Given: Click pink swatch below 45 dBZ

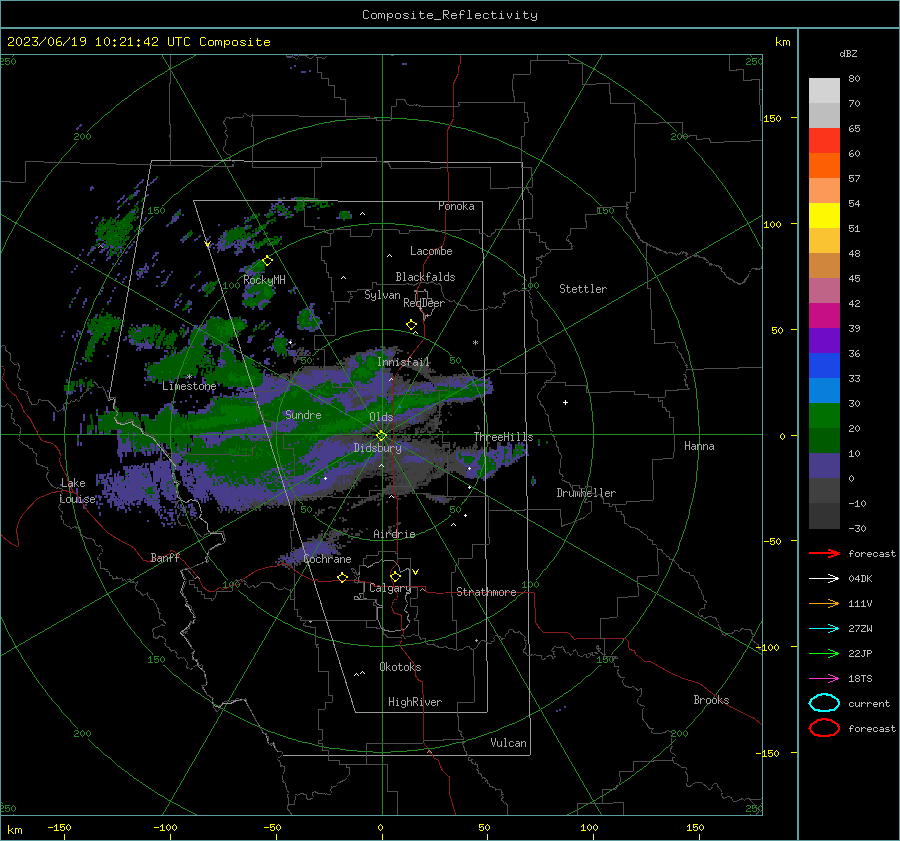Looking at the screenshot, I should pyautogui.click(x=824, y=290).
